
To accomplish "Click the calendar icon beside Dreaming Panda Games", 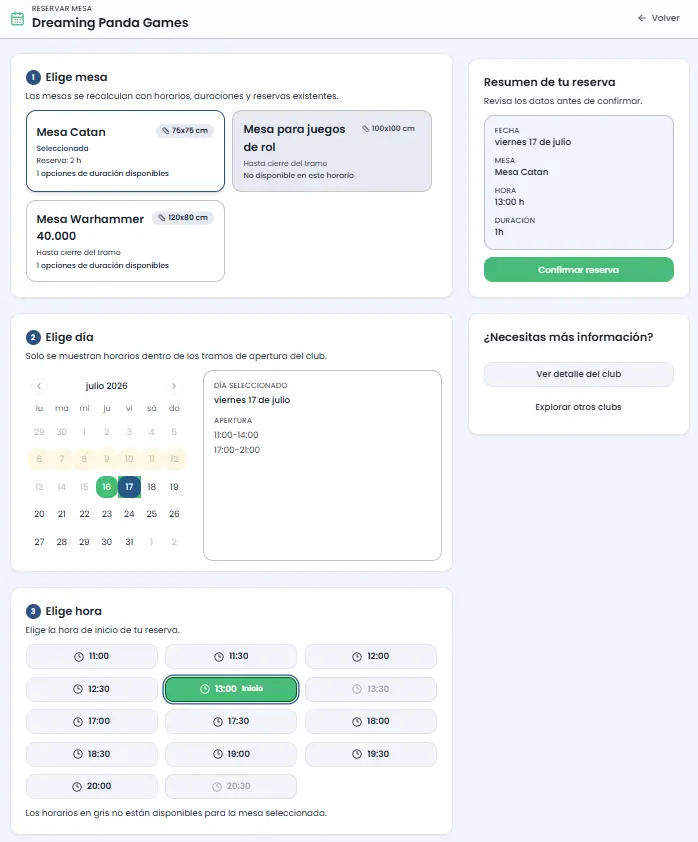I will (x=18, y=18).
